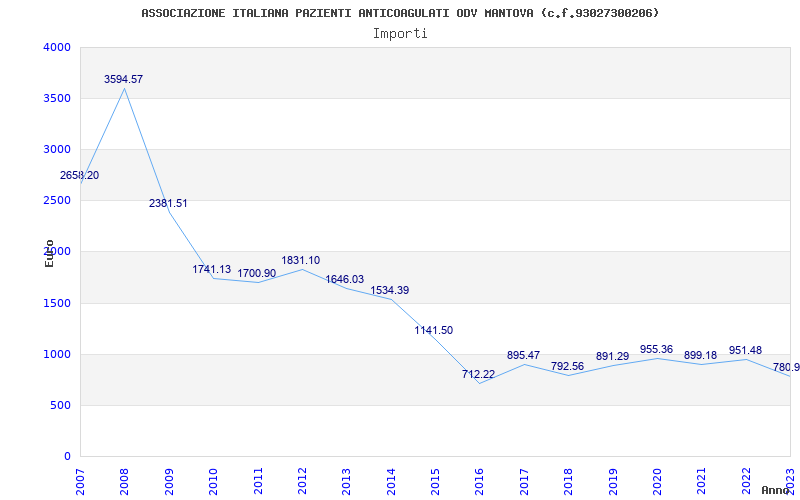This screenshot has width=800, height=500.
Task: Select data label 792.56
Action: coord(567,366)
